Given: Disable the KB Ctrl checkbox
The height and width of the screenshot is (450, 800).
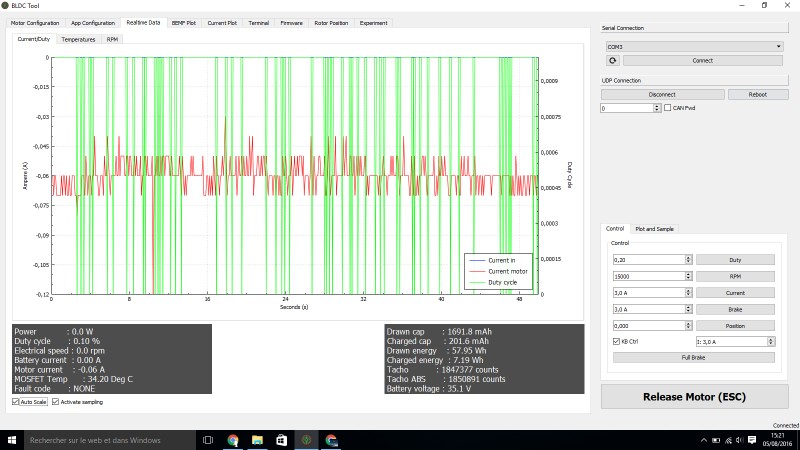Looking at the screenshot, I should (615, 341).
